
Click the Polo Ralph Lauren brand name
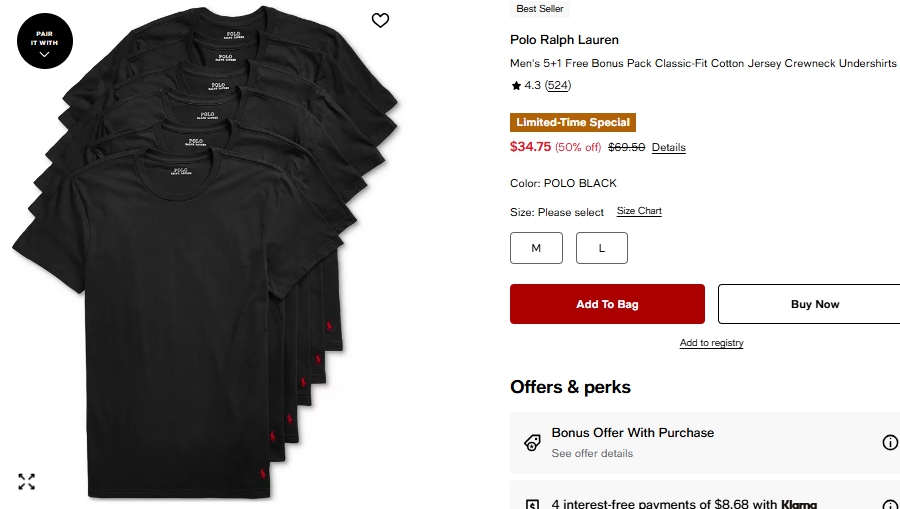click(x=564, y=40)
